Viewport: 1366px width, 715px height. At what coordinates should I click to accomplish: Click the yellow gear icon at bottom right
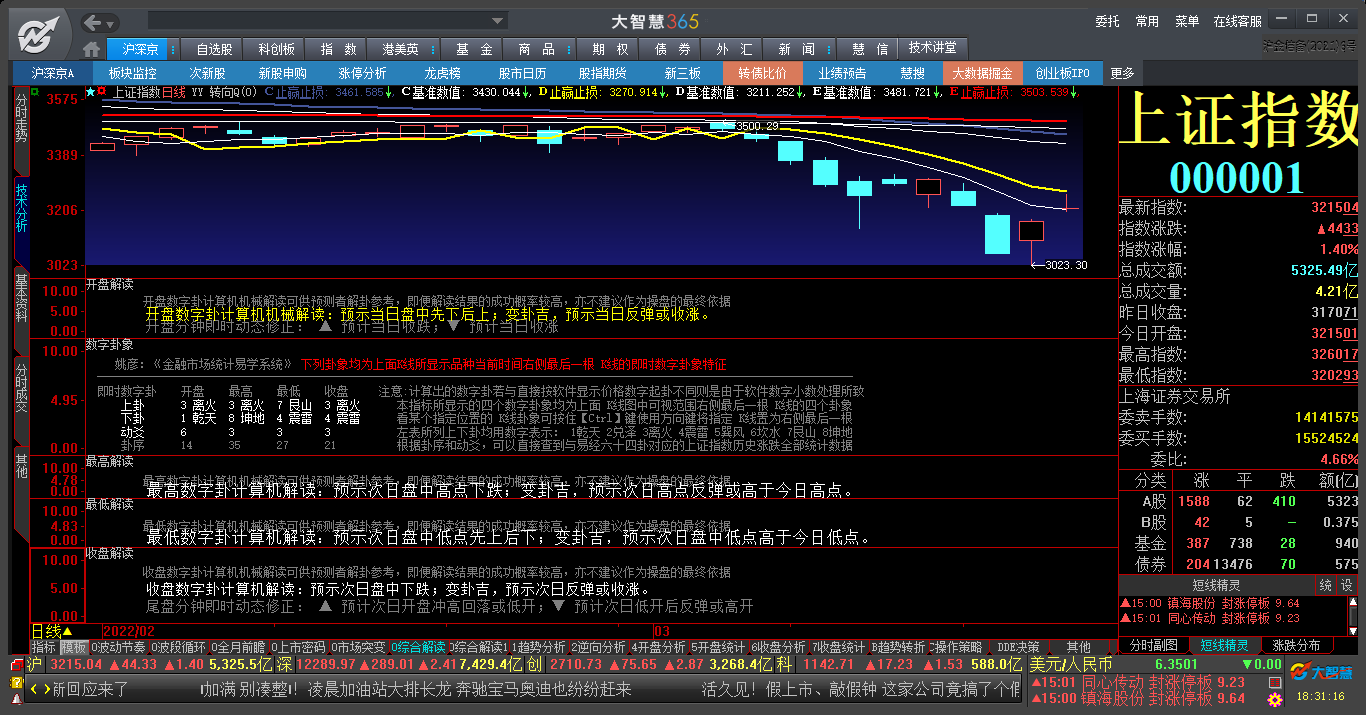pos(1274,698)
